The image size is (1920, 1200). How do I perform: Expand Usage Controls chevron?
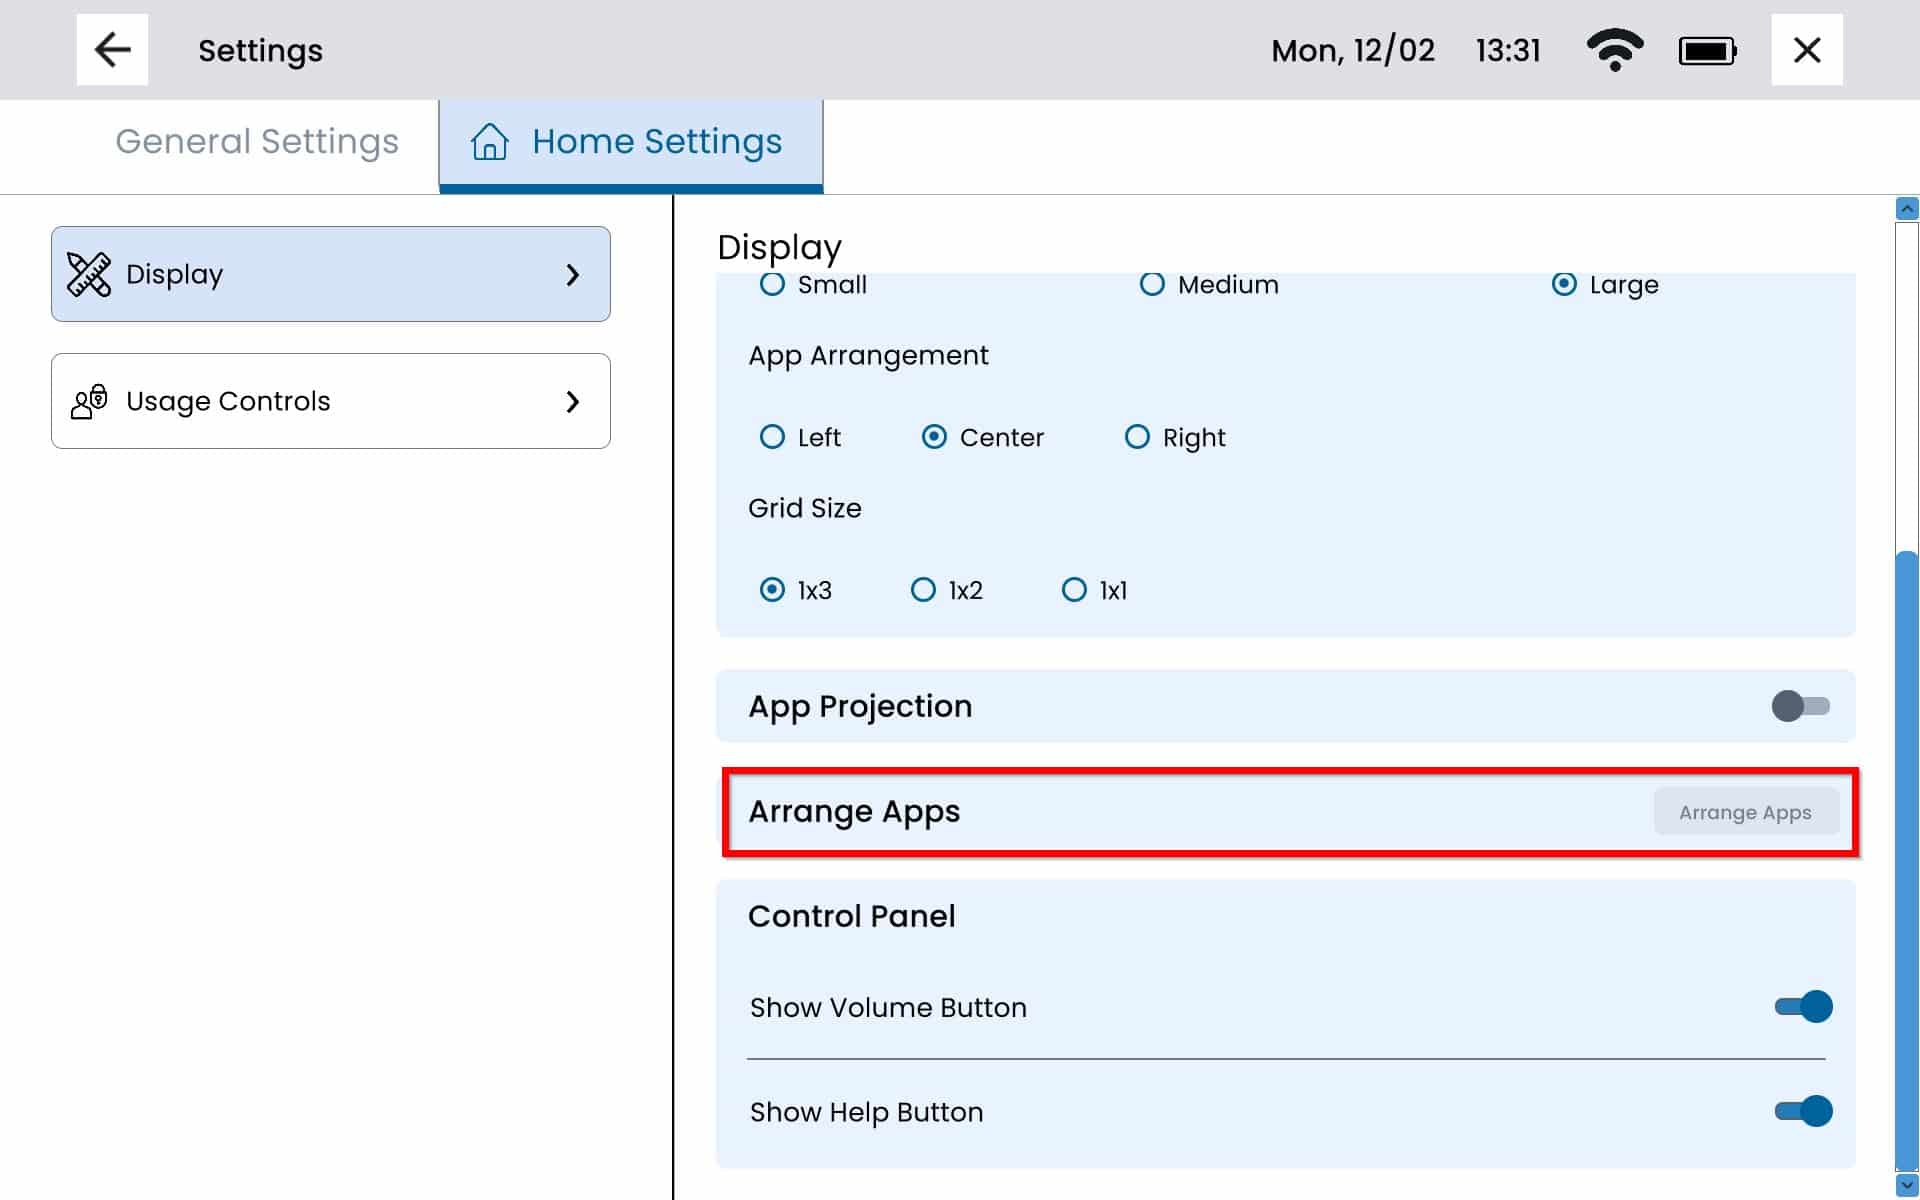click(573, 401)
